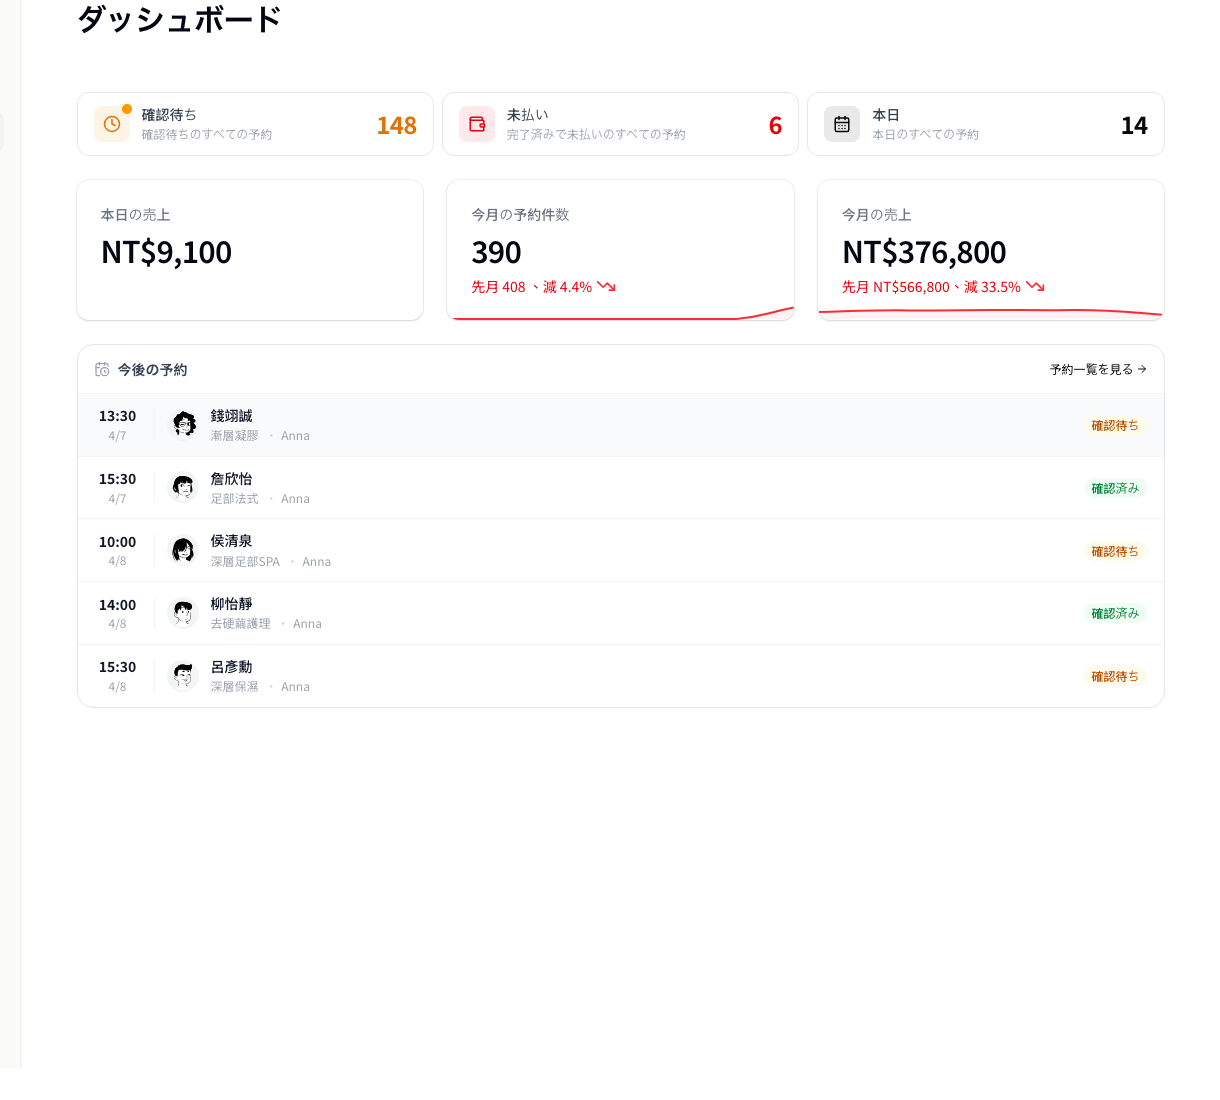Open 侯清泉's 10:00 booking row

coord(620,550)
